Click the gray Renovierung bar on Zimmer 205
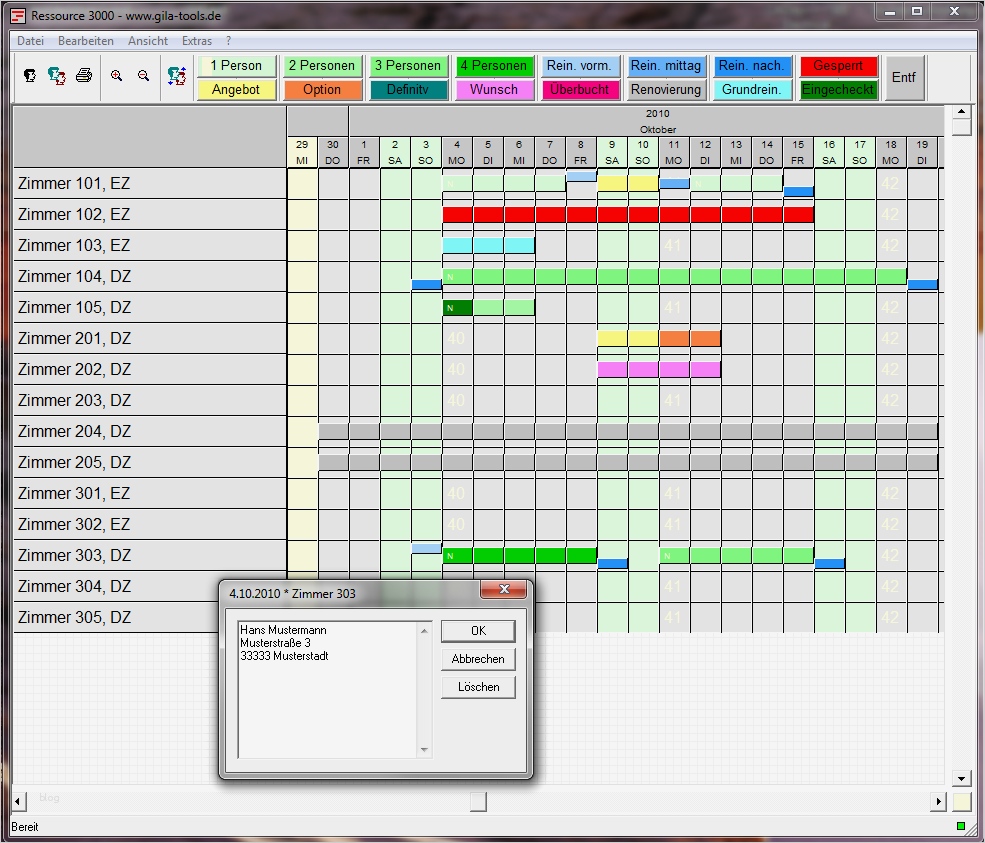 coord(628,462)
